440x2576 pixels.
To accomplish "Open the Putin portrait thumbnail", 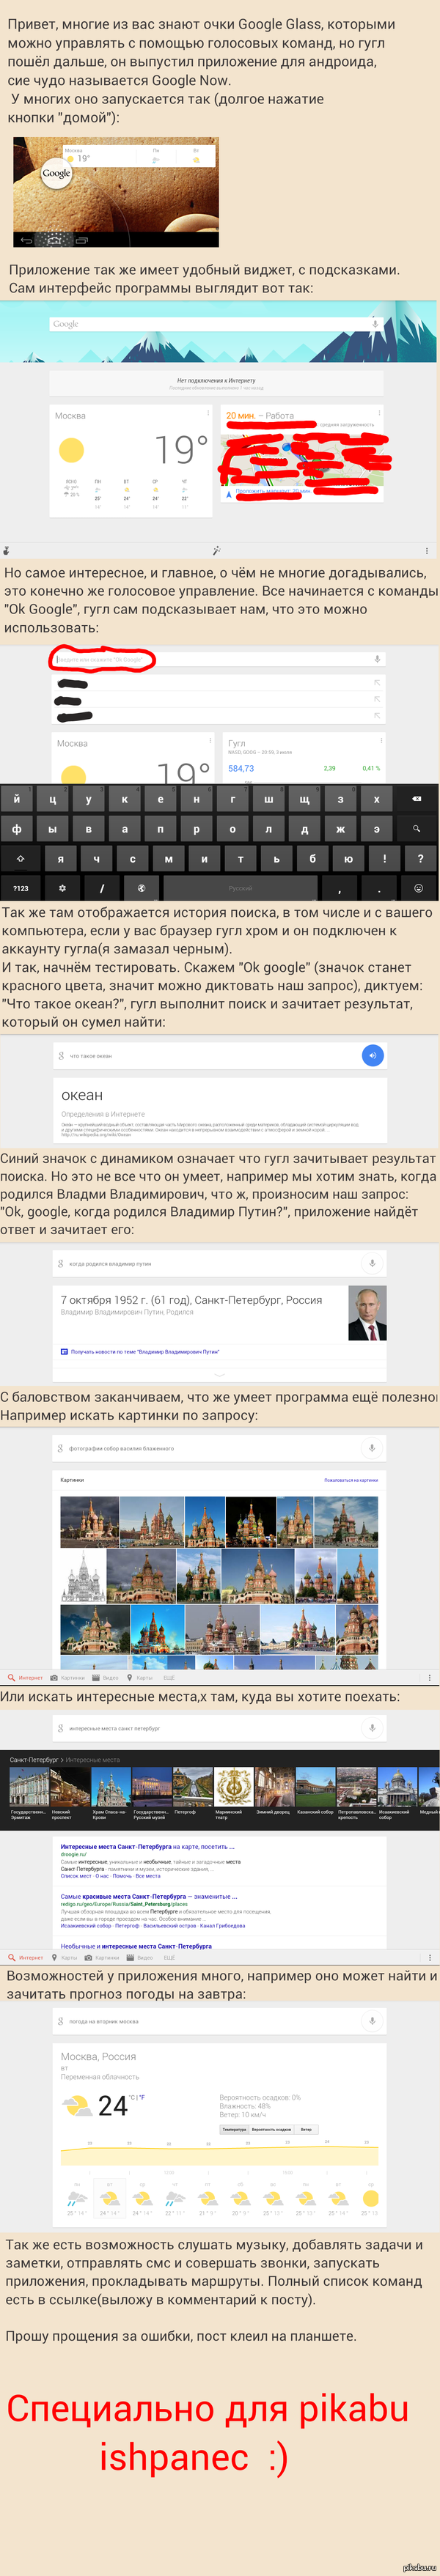I will coord(367,1312).
